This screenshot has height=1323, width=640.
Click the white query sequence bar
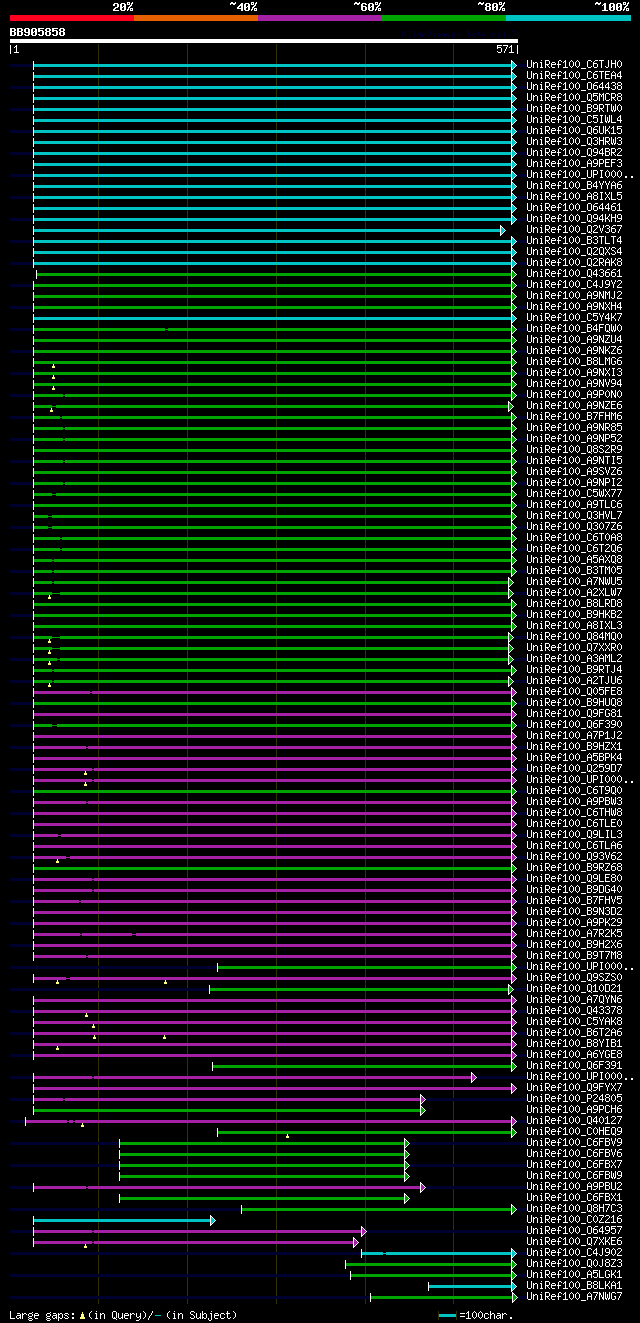[264, 41]
